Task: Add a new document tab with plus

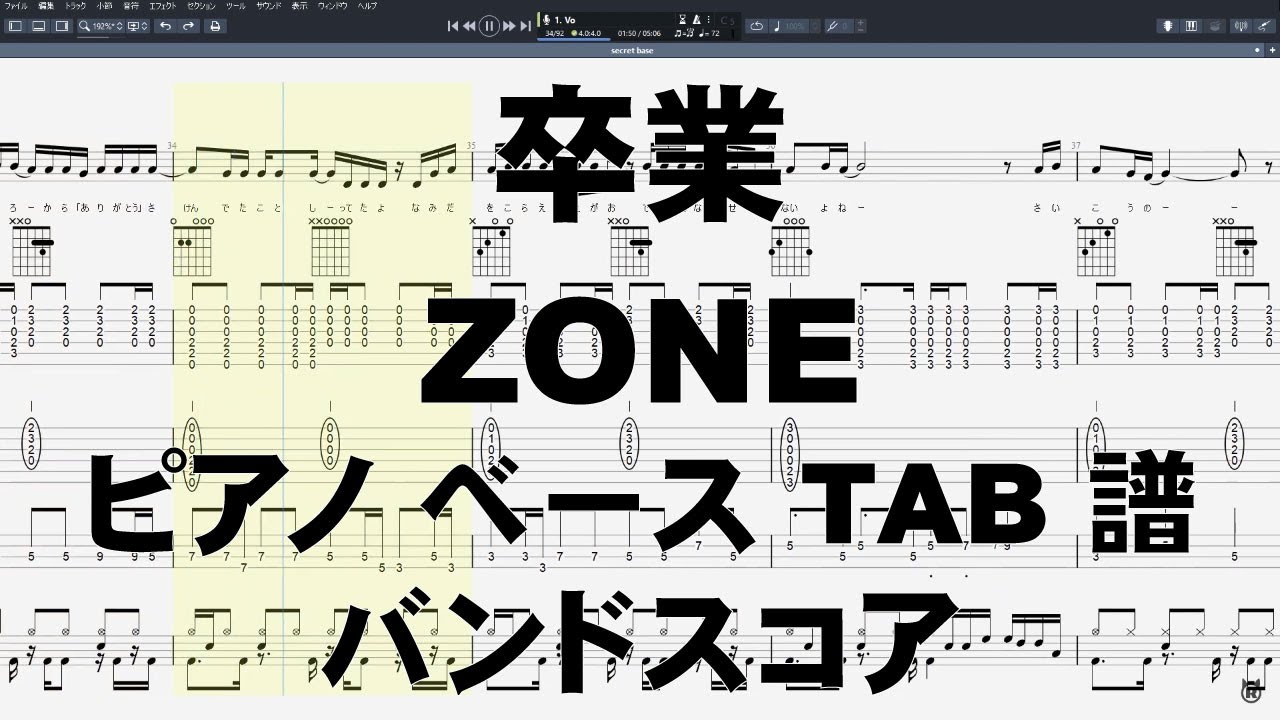Action: pyautogui.click(x=1270, y=49)
